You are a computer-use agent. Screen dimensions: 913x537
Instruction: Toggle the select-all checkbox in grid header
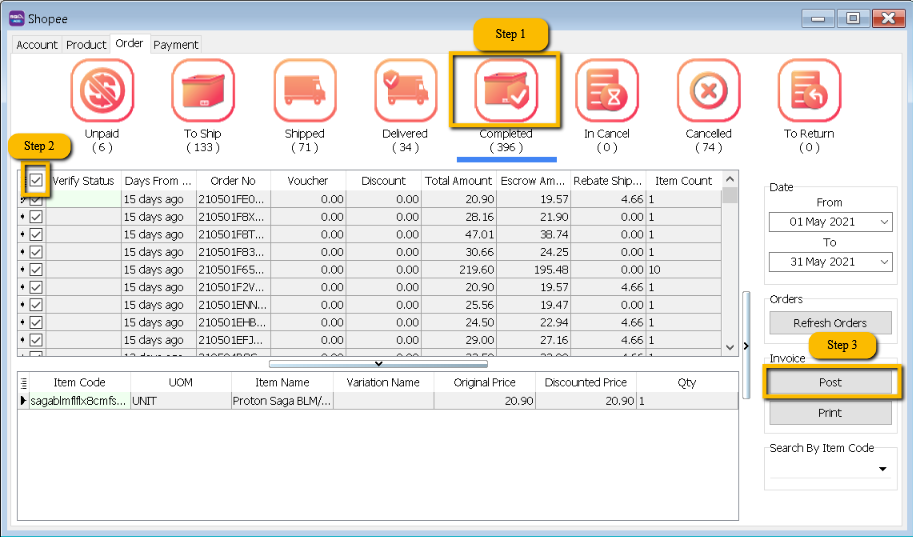(36, 181)
